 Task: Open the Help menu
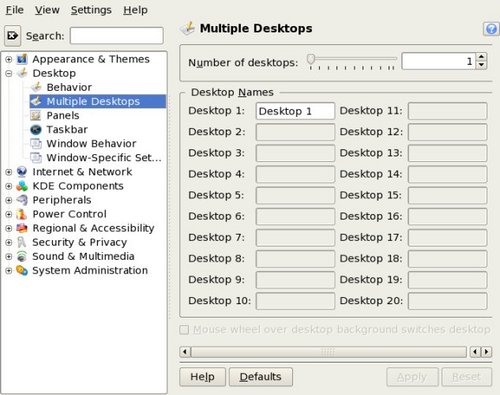135,10
